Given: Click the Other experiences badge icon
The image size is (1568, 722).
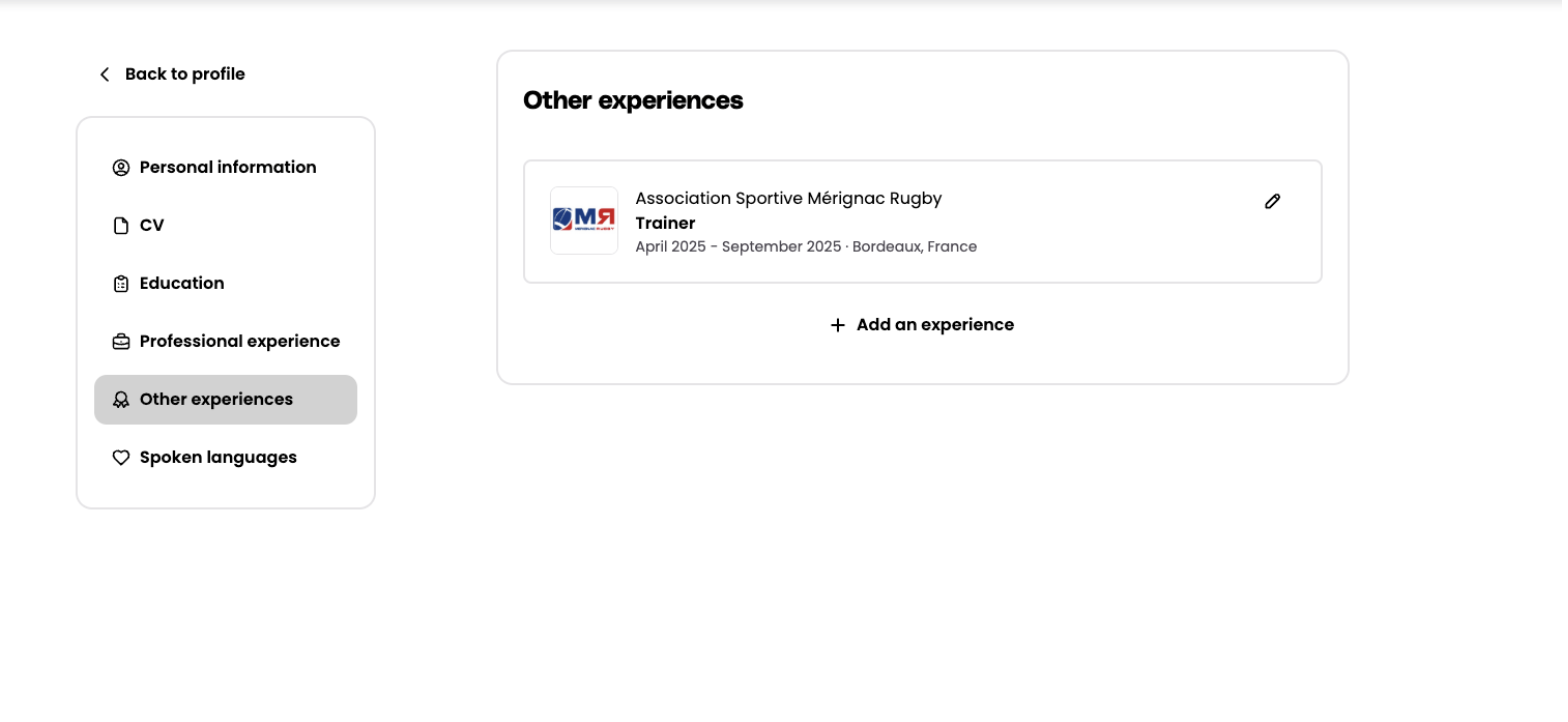Looking at the screenshot, I should 121,400.
